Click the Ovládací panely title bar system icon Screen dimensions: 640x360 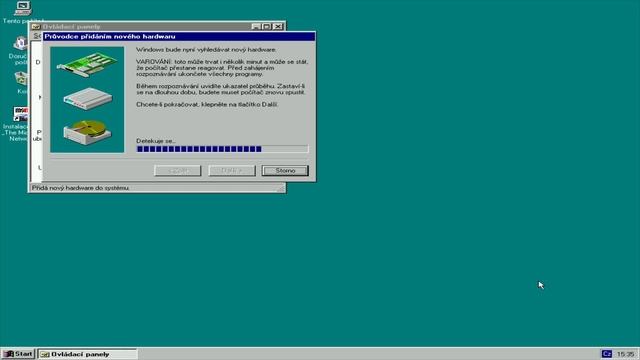click(x=36, y=27)
